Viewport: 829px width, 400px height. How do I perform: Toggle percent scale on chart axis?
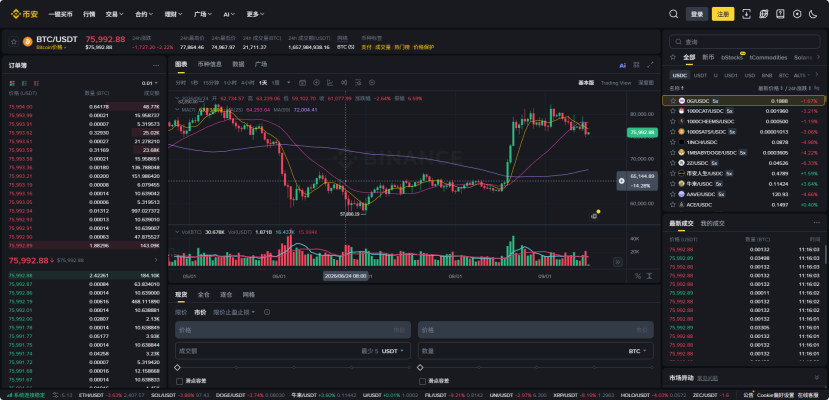pyautogui.click(x=638, y=276)
